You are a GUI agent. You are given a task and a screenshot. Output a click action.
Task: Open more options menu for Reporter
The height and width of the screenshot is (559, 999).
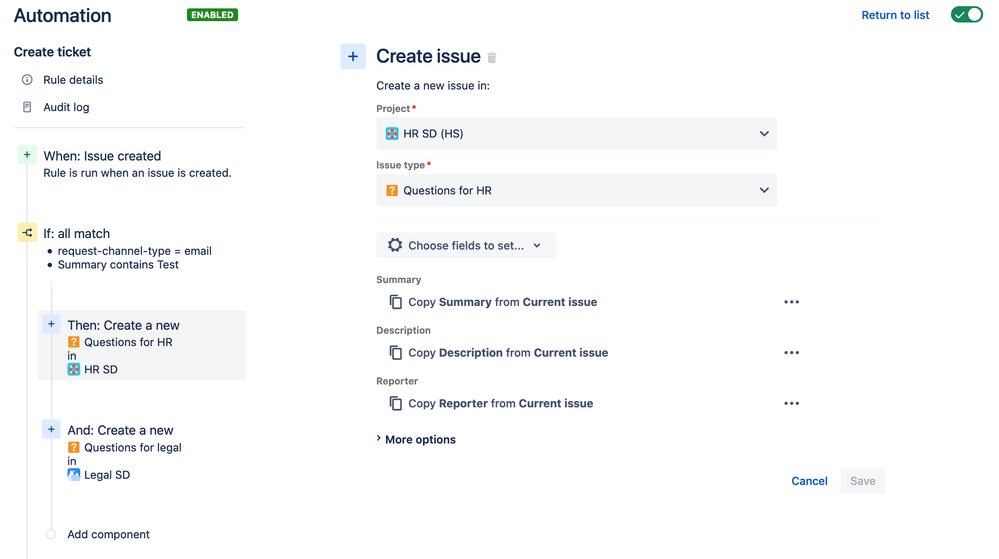(791, 403)
